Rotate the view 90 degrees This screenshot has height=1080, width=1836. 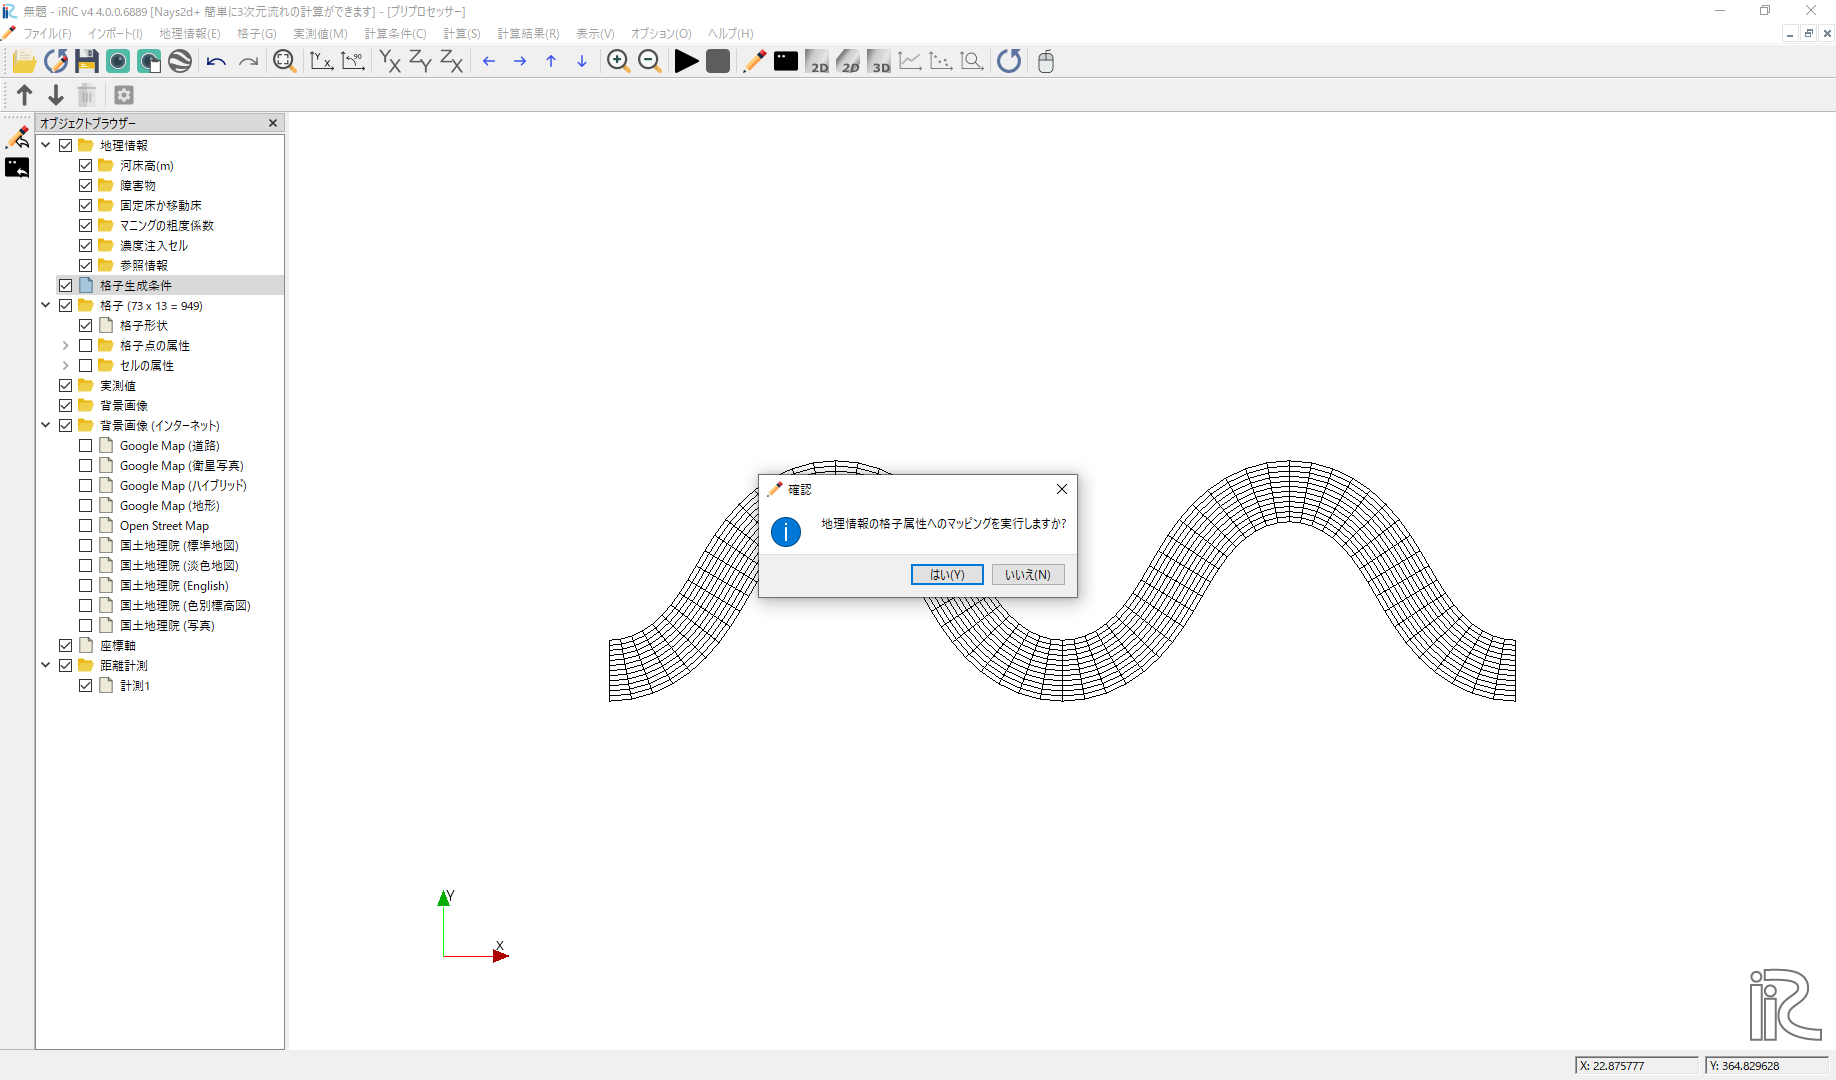352,61
